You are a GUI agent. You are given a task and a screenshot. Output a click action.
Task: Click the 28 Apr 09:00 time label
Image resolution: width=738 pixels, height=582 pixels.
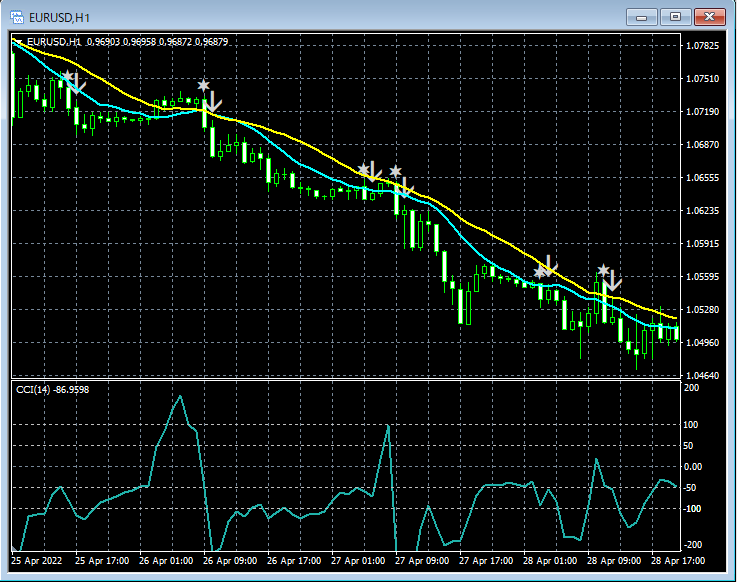[x=614, y=561]
